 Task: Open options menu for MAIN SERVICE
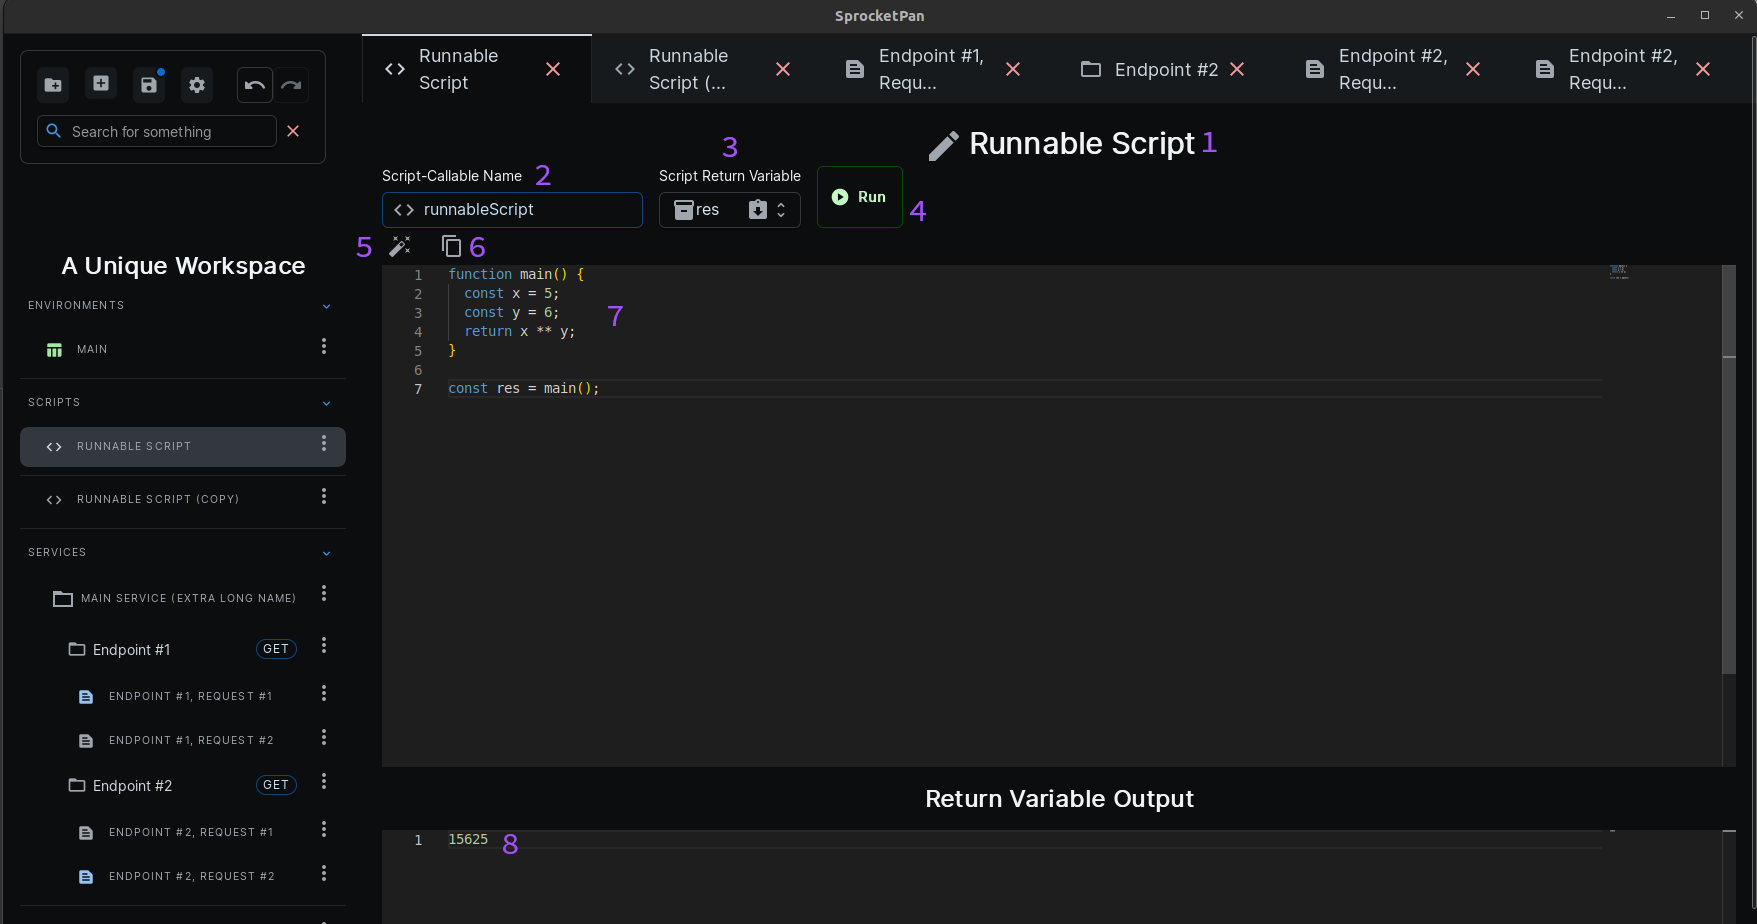pos(324,594)
